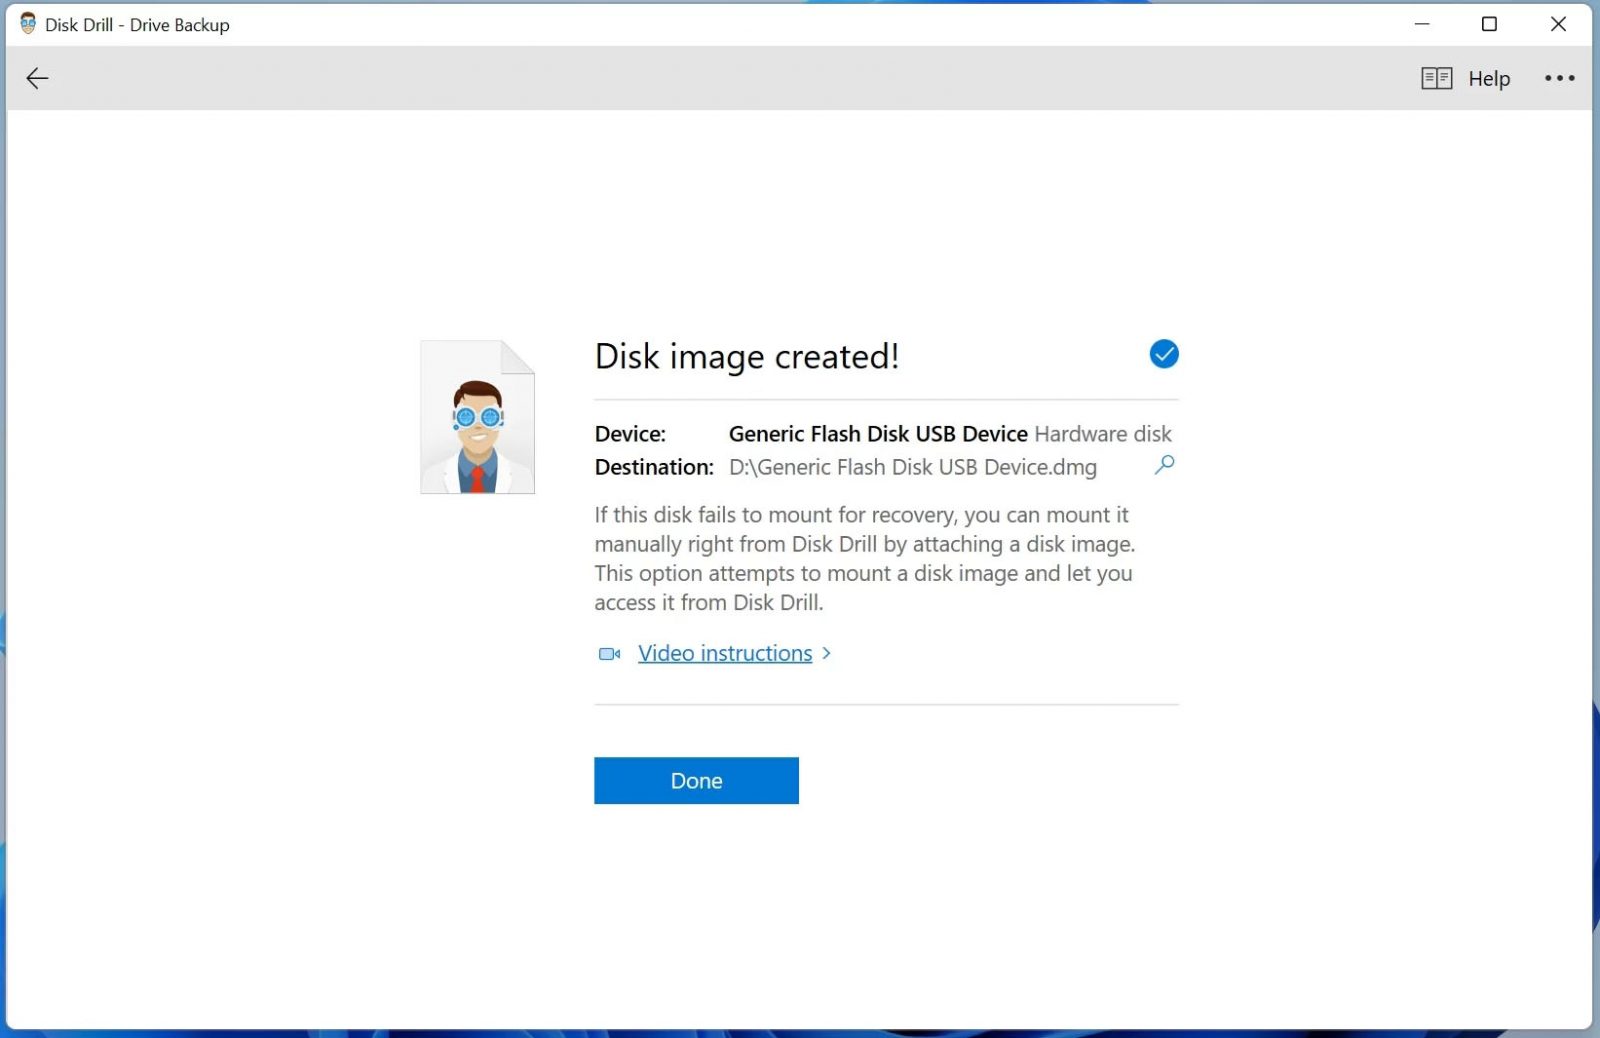Open the Video instructions link
This screenshot has width=1600, height=1038.
(x=724, y=653)
